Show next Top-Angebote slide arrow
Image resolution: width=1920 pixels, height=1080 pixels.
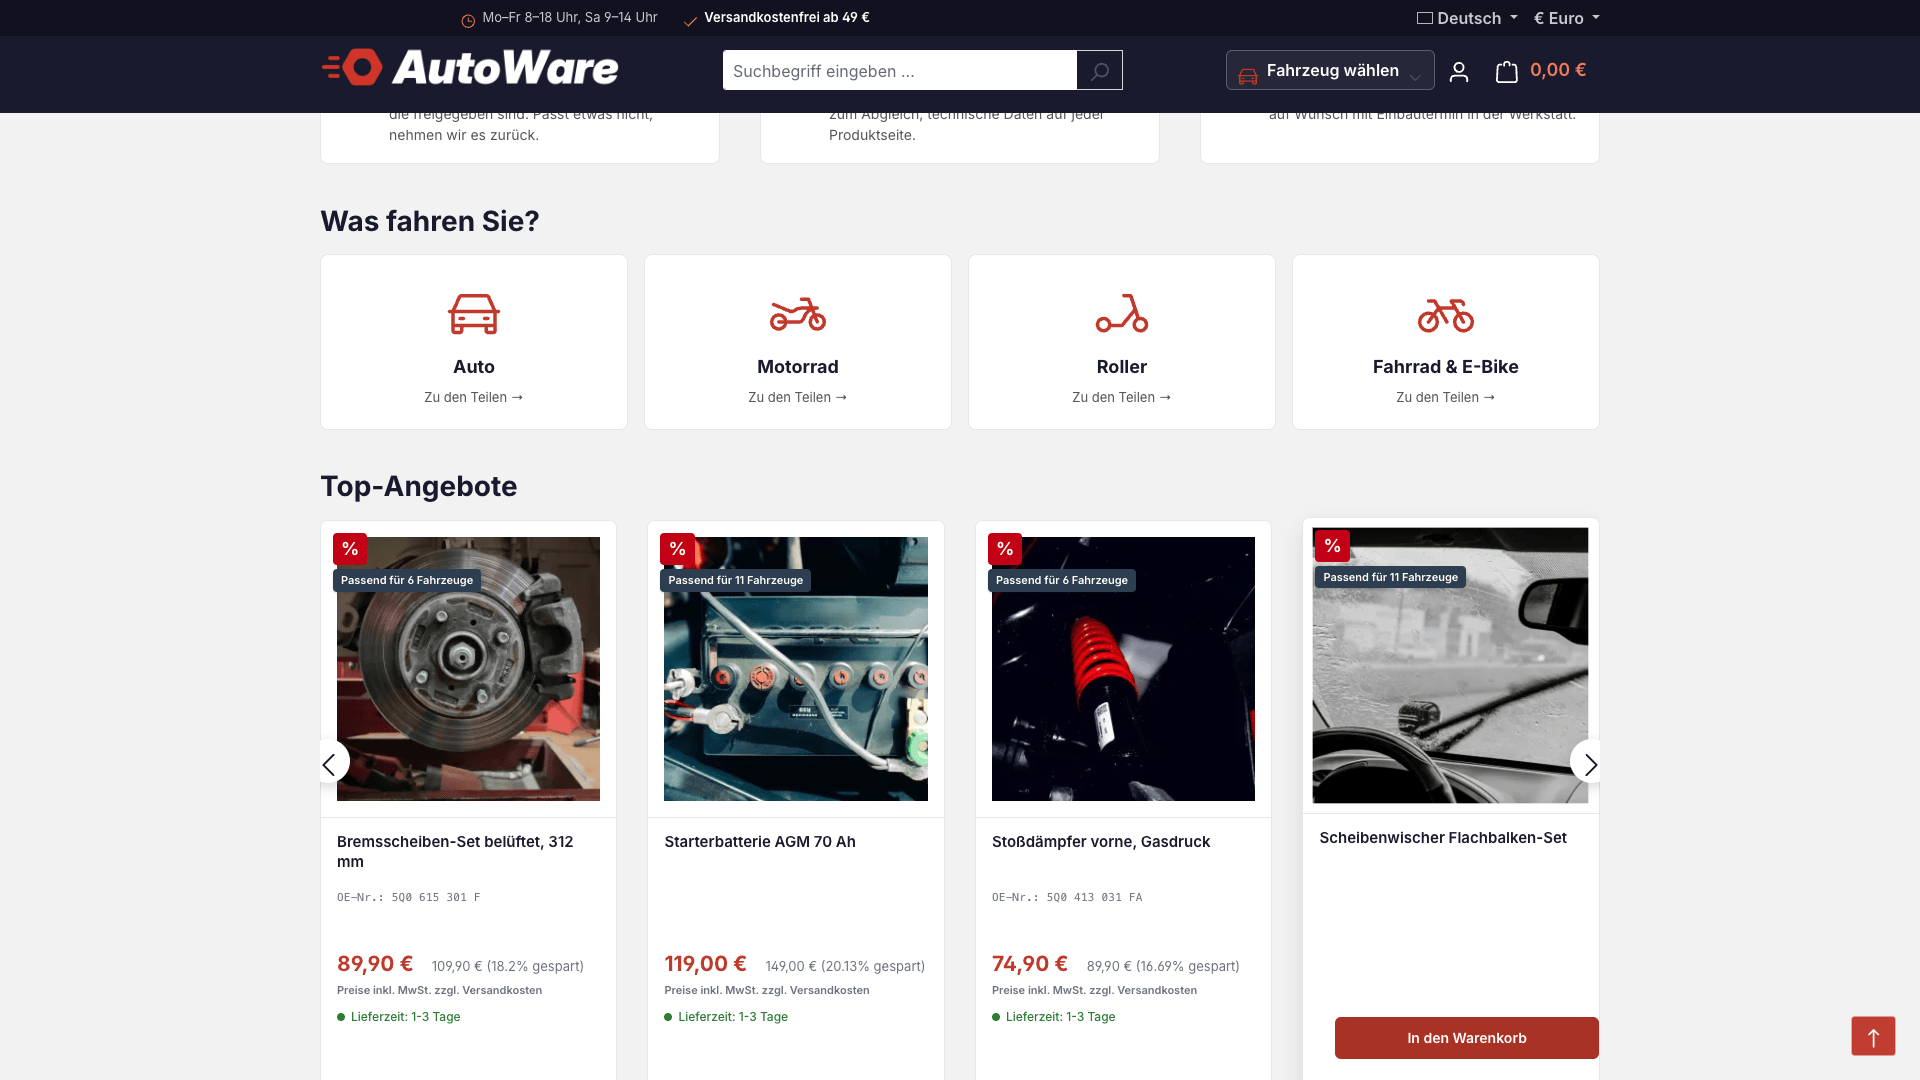pos(1589,763)
